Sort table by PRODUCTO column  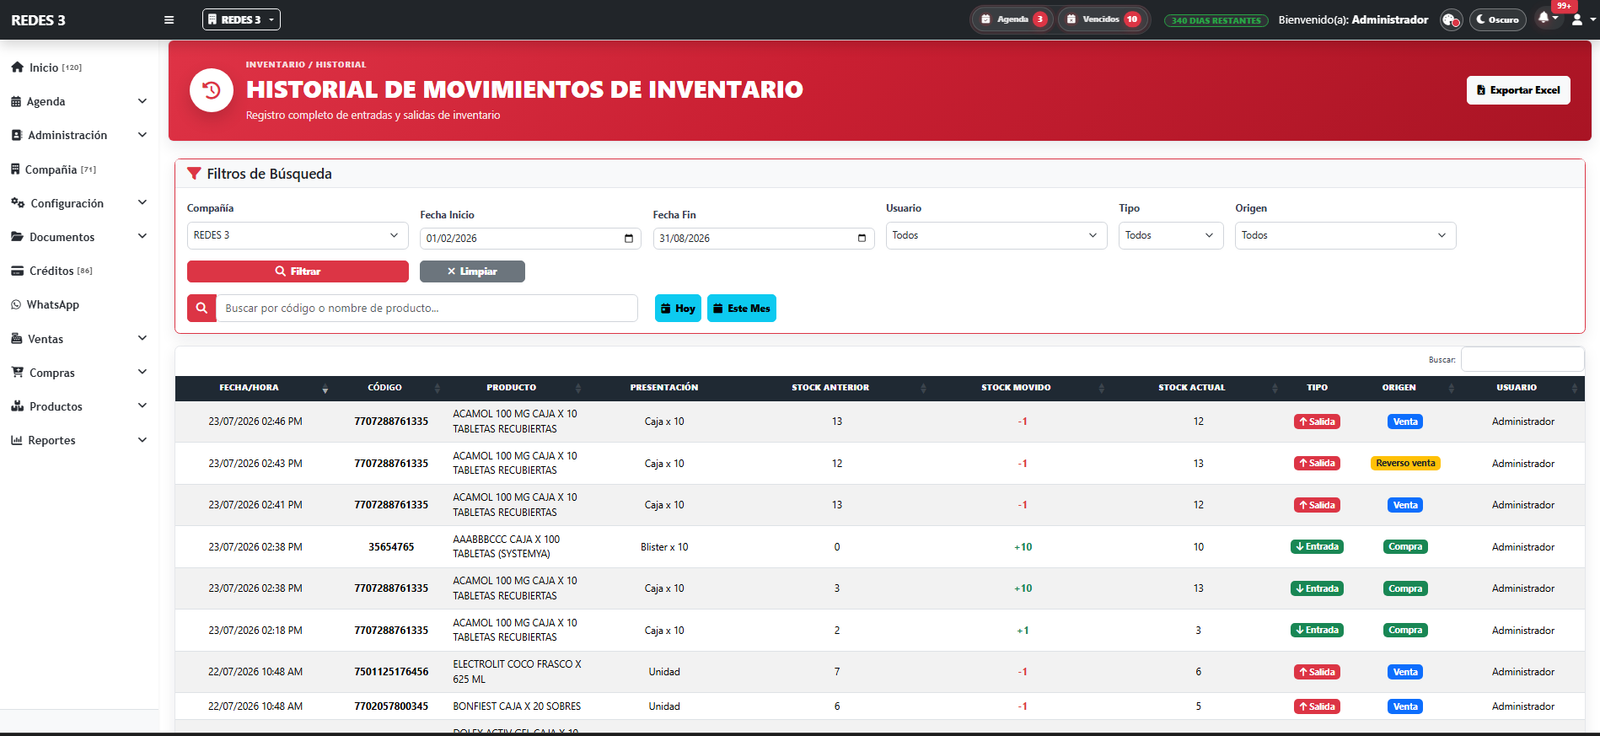[x=516, y=388]
